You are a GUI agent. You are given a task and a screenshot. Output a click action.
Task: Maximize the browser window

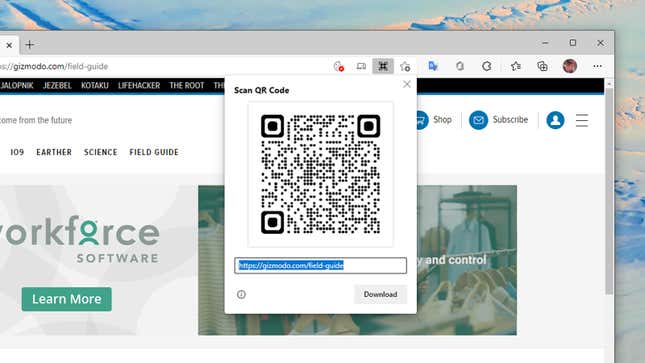pos(573,43)
